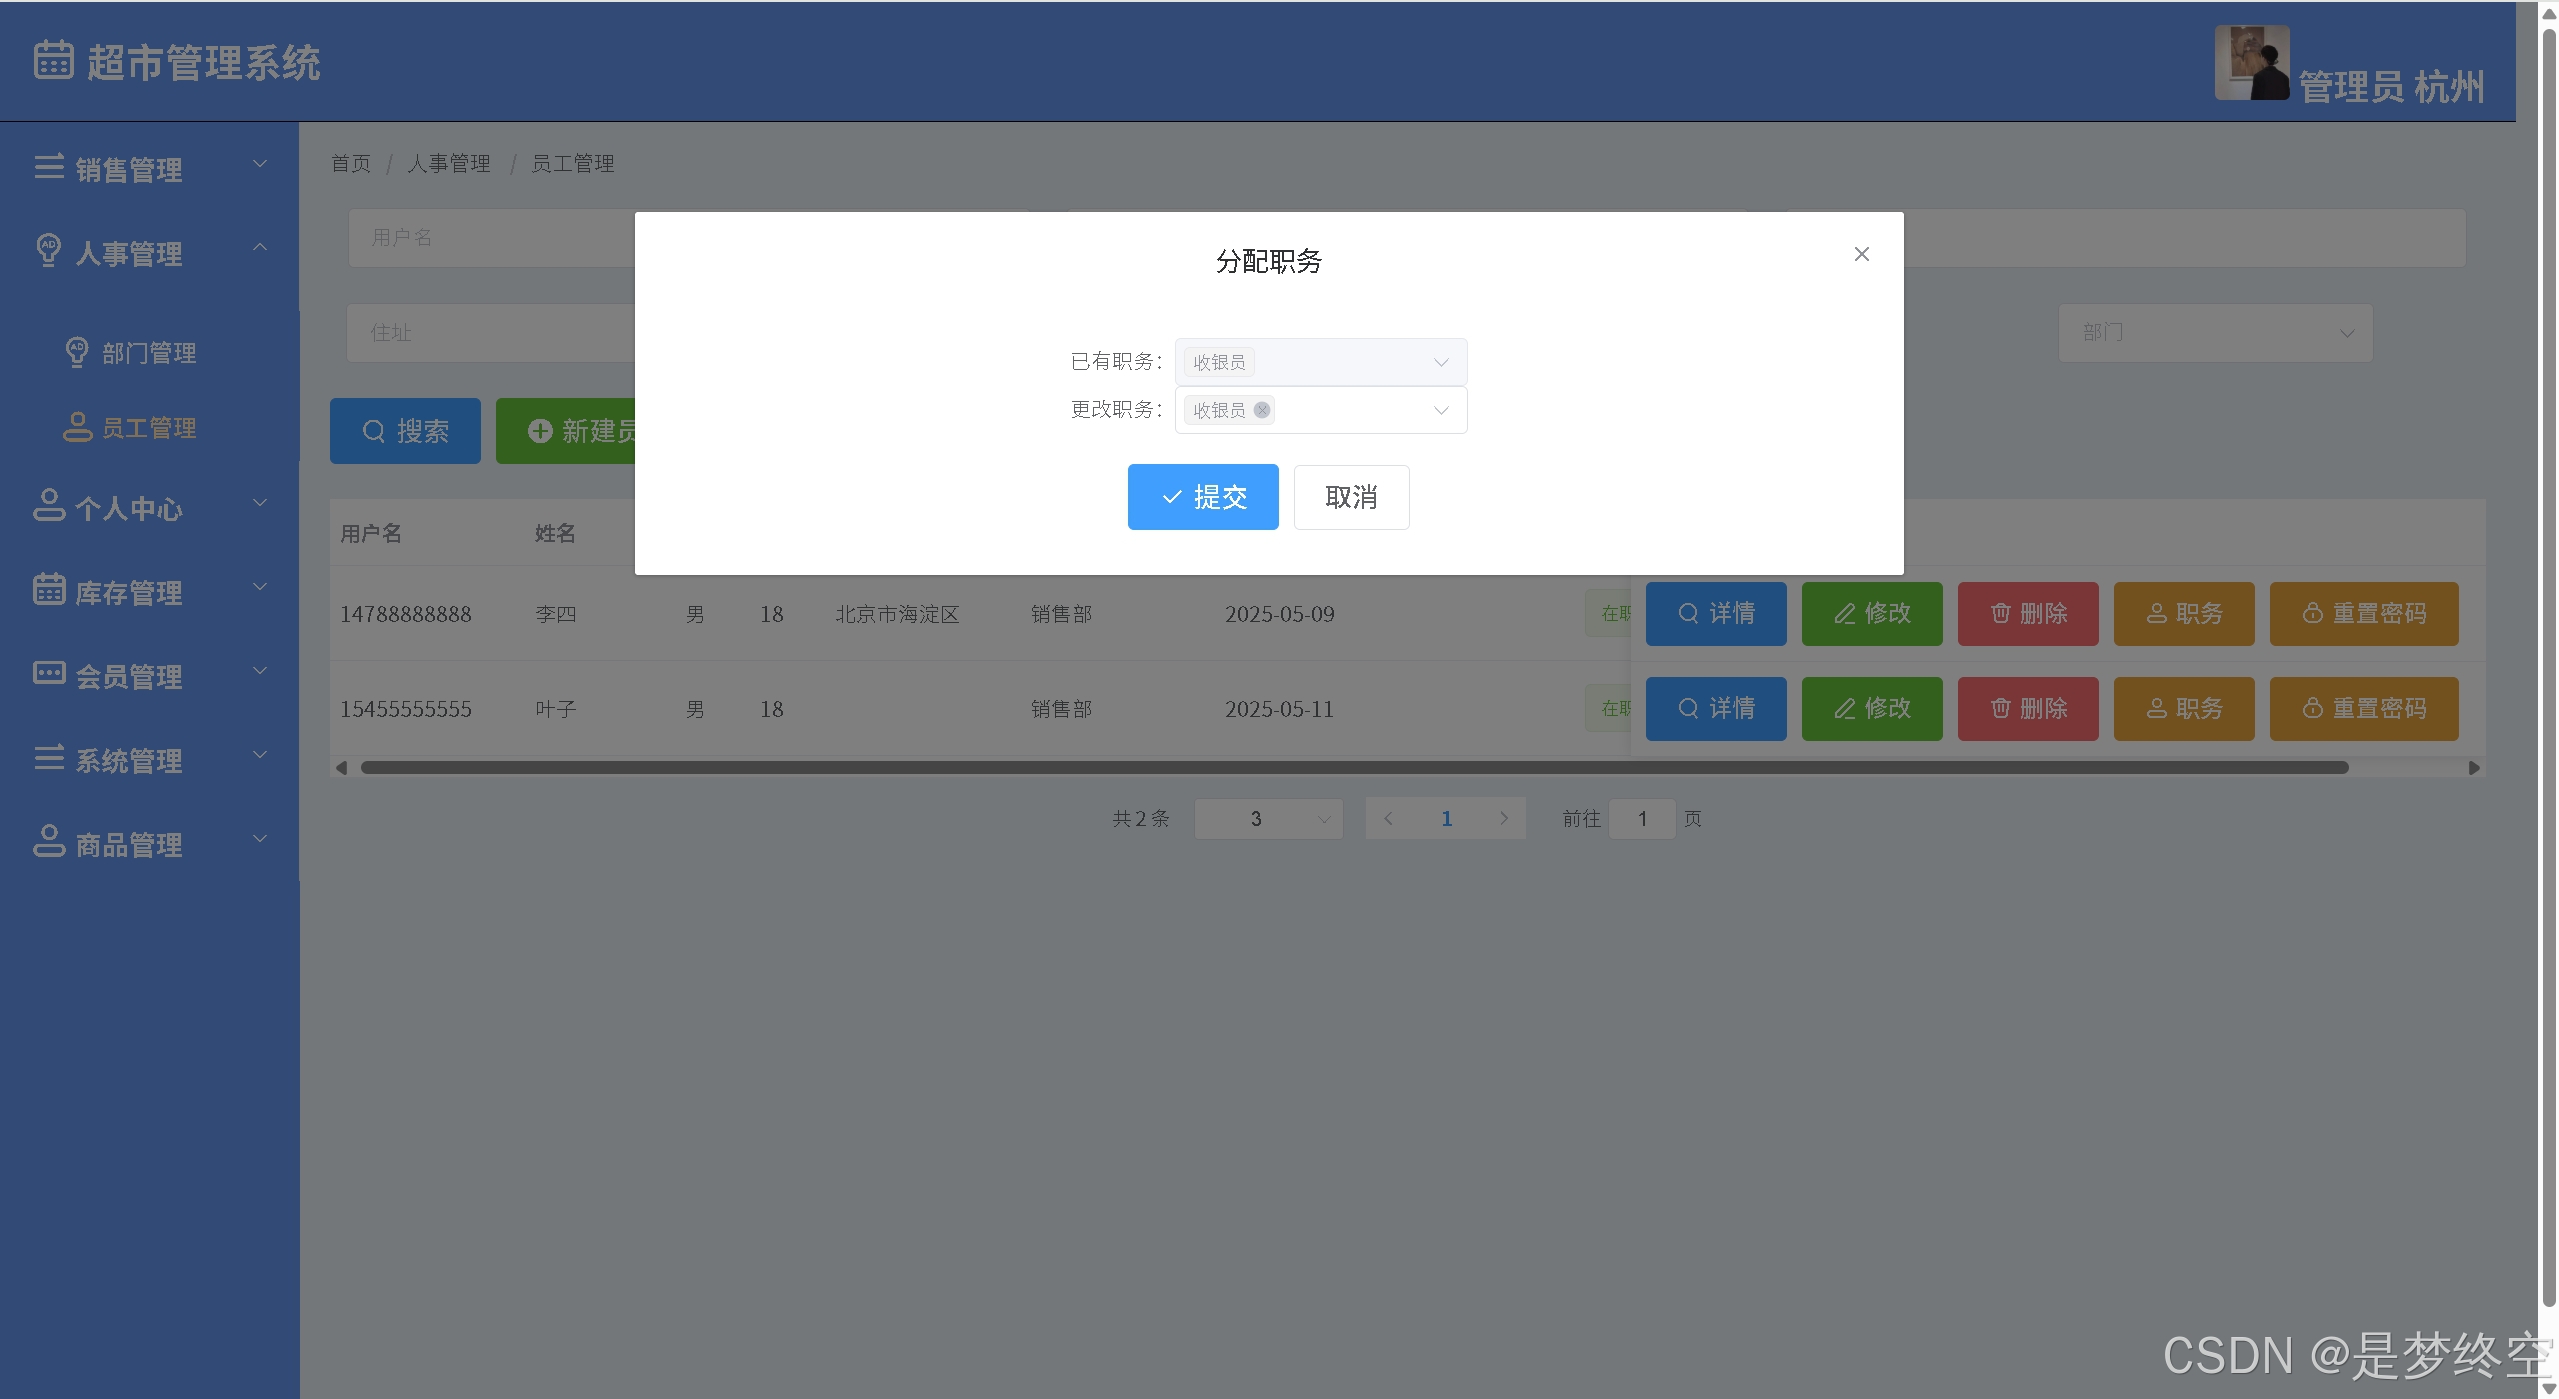Click the calendar logo beside 超市管理系统
Screen dimensions: 2559x1399
coord(53,60)
